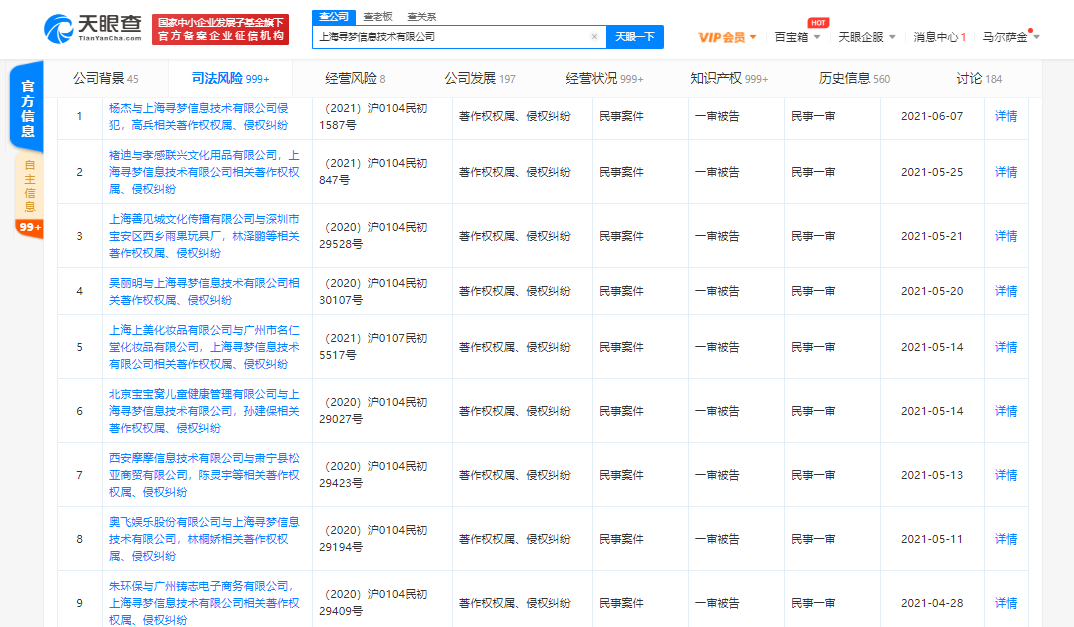Click 详情 for the 2021-05-25 case
Viewport: 1074px width, 627px height.
pyautogui.click(x=1006, y=172)
